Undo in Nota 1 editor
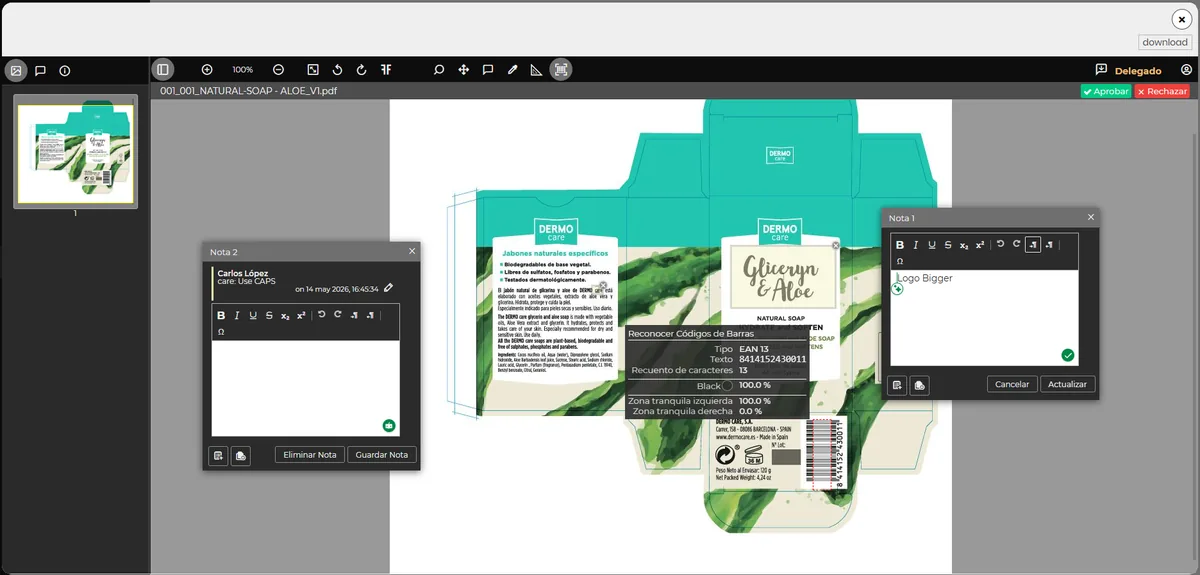Viewport: 1200px width, 575px height. tap(1000, 245)
